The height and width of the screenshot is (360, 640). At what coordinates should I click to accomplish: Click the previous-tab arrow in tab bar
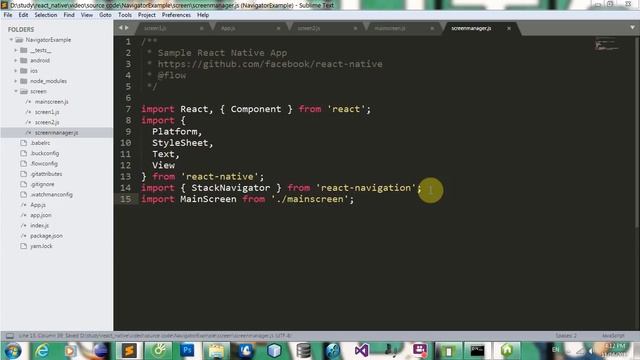click(x=121, y=28)
